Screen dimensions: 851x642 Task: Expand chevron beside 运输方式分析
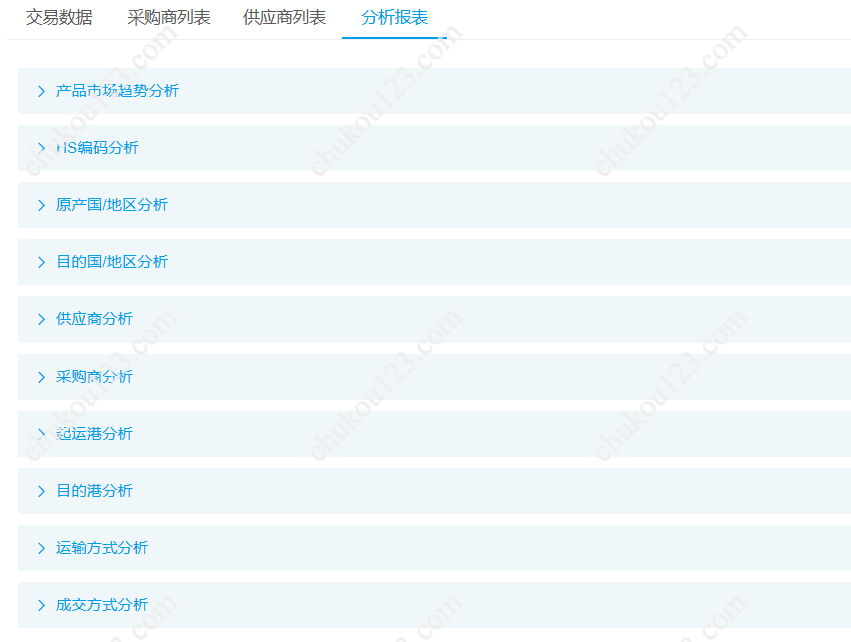click(41, 548)
